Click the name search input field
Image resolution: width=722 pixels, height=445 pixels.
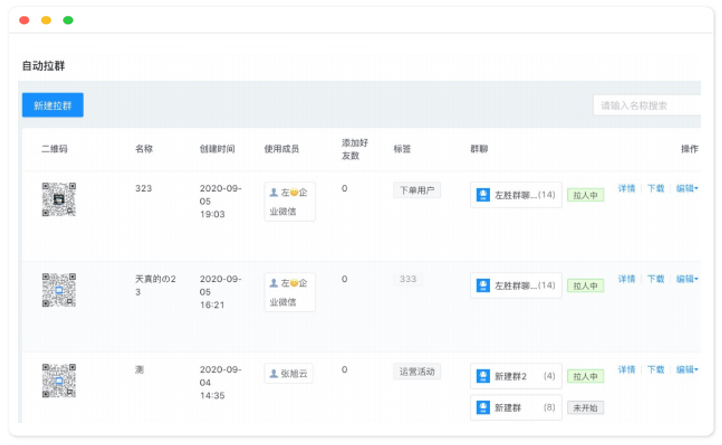[x=645, y=105]
